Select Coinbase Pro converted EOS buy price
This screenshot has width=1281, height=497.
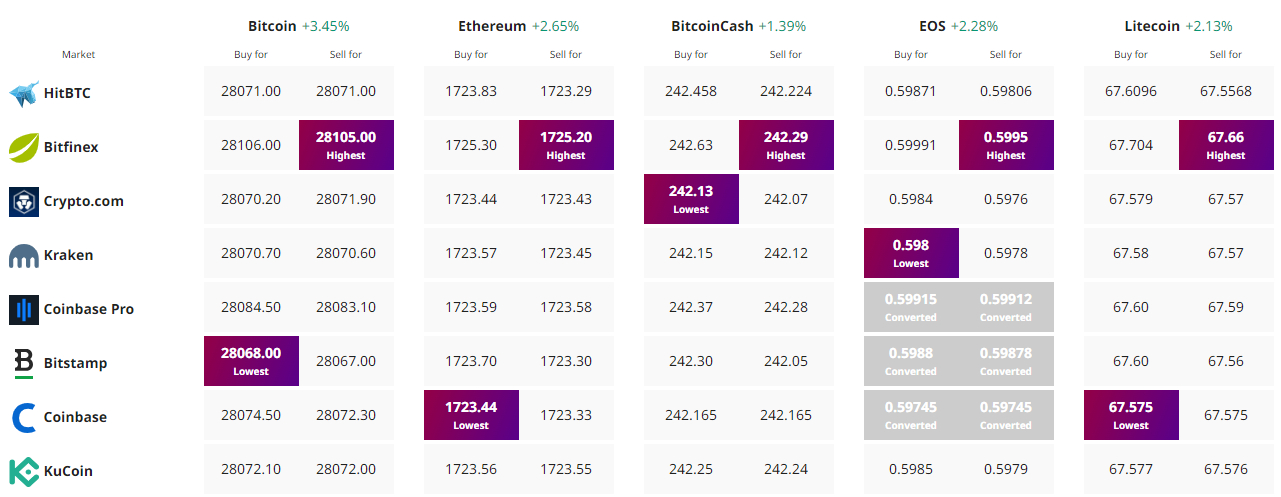911,307
